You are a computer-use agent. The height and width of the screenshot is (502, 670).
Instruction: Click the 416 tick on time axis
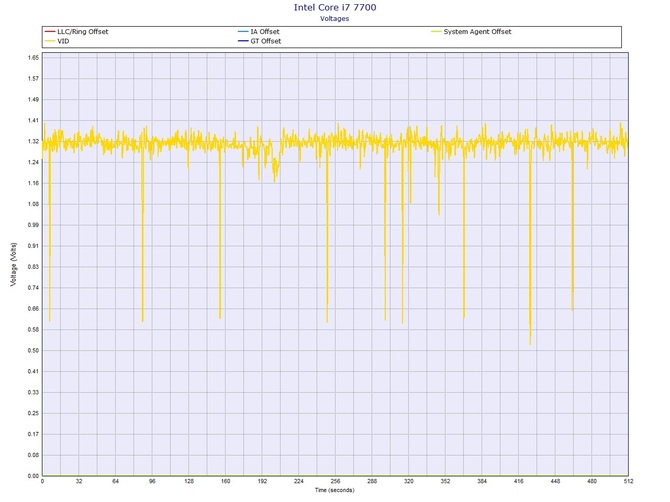tap(518, 481)
